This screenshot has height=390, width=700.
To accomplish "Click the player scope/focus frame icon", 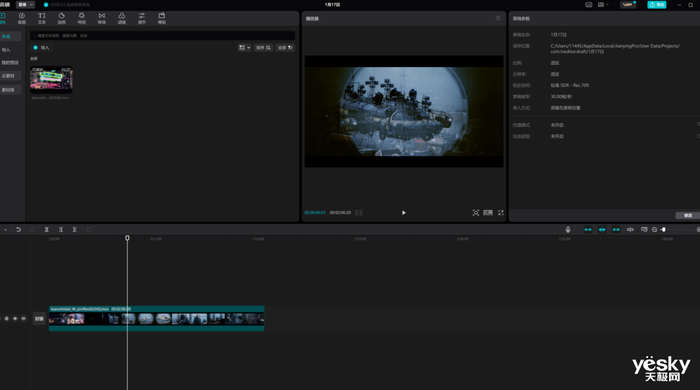I will pyautogui.click(x=476, y=213).
